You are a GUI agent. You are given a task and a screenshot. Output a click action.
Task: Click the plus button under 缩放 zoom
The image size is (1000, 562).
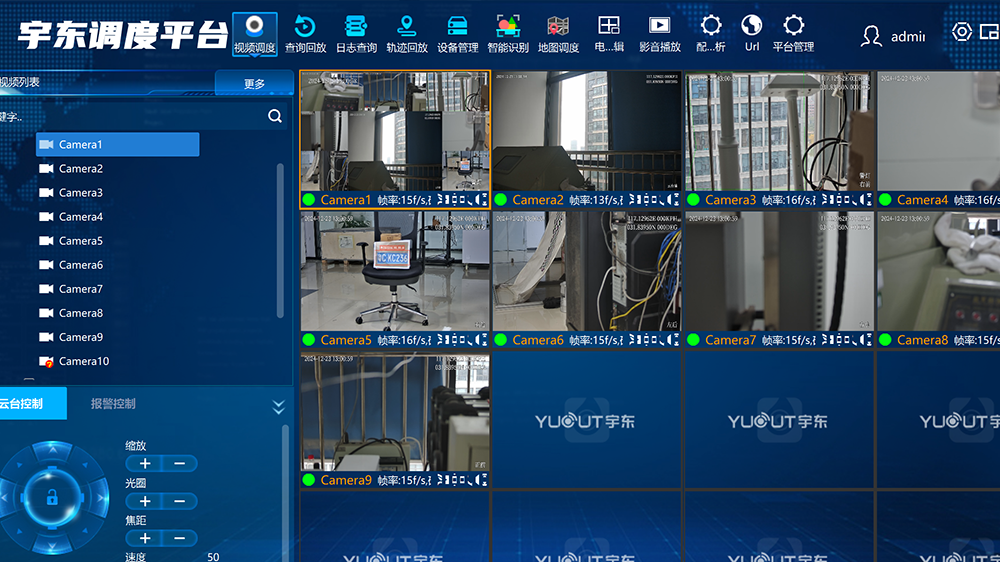(145, 464)
